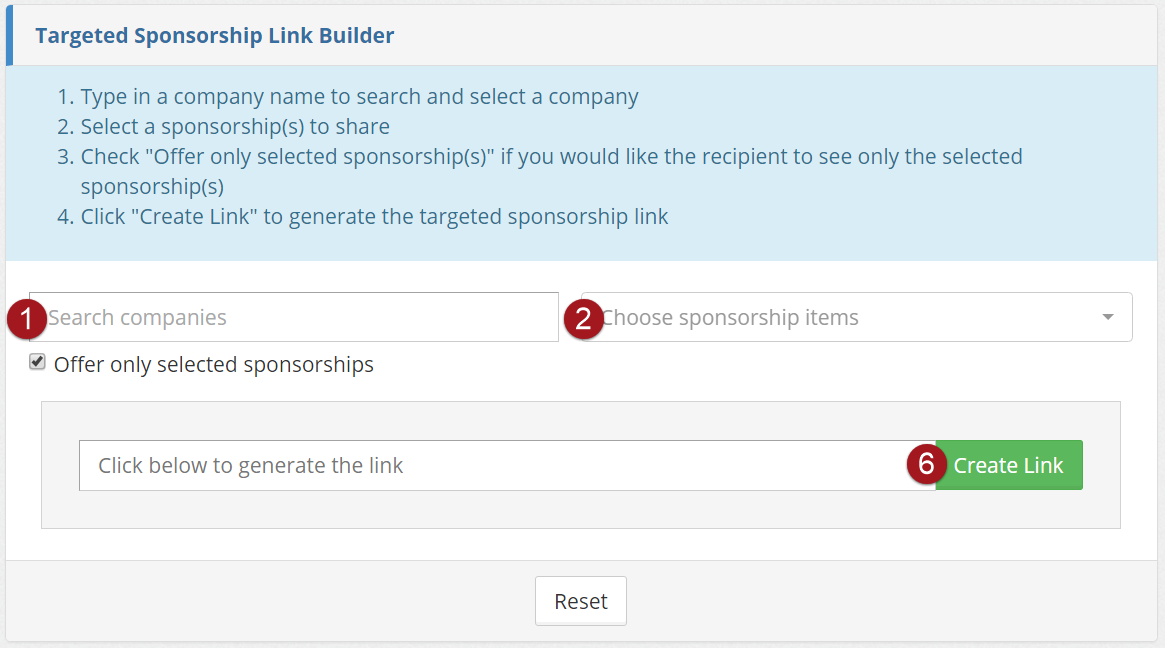Click the red number 6 badge
This screenshot has width=1165, height=648.
coord(927,465)
